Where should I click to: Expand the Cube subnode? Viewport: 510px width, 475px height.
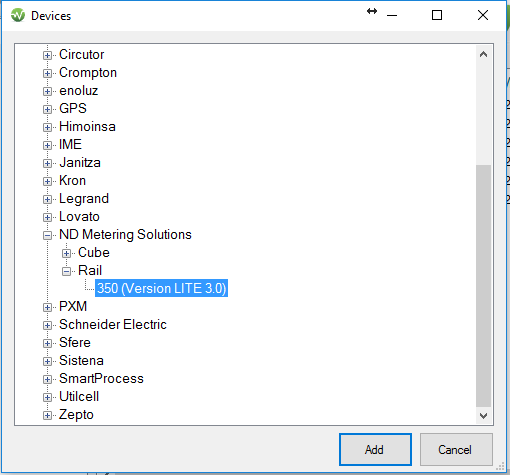66,253
